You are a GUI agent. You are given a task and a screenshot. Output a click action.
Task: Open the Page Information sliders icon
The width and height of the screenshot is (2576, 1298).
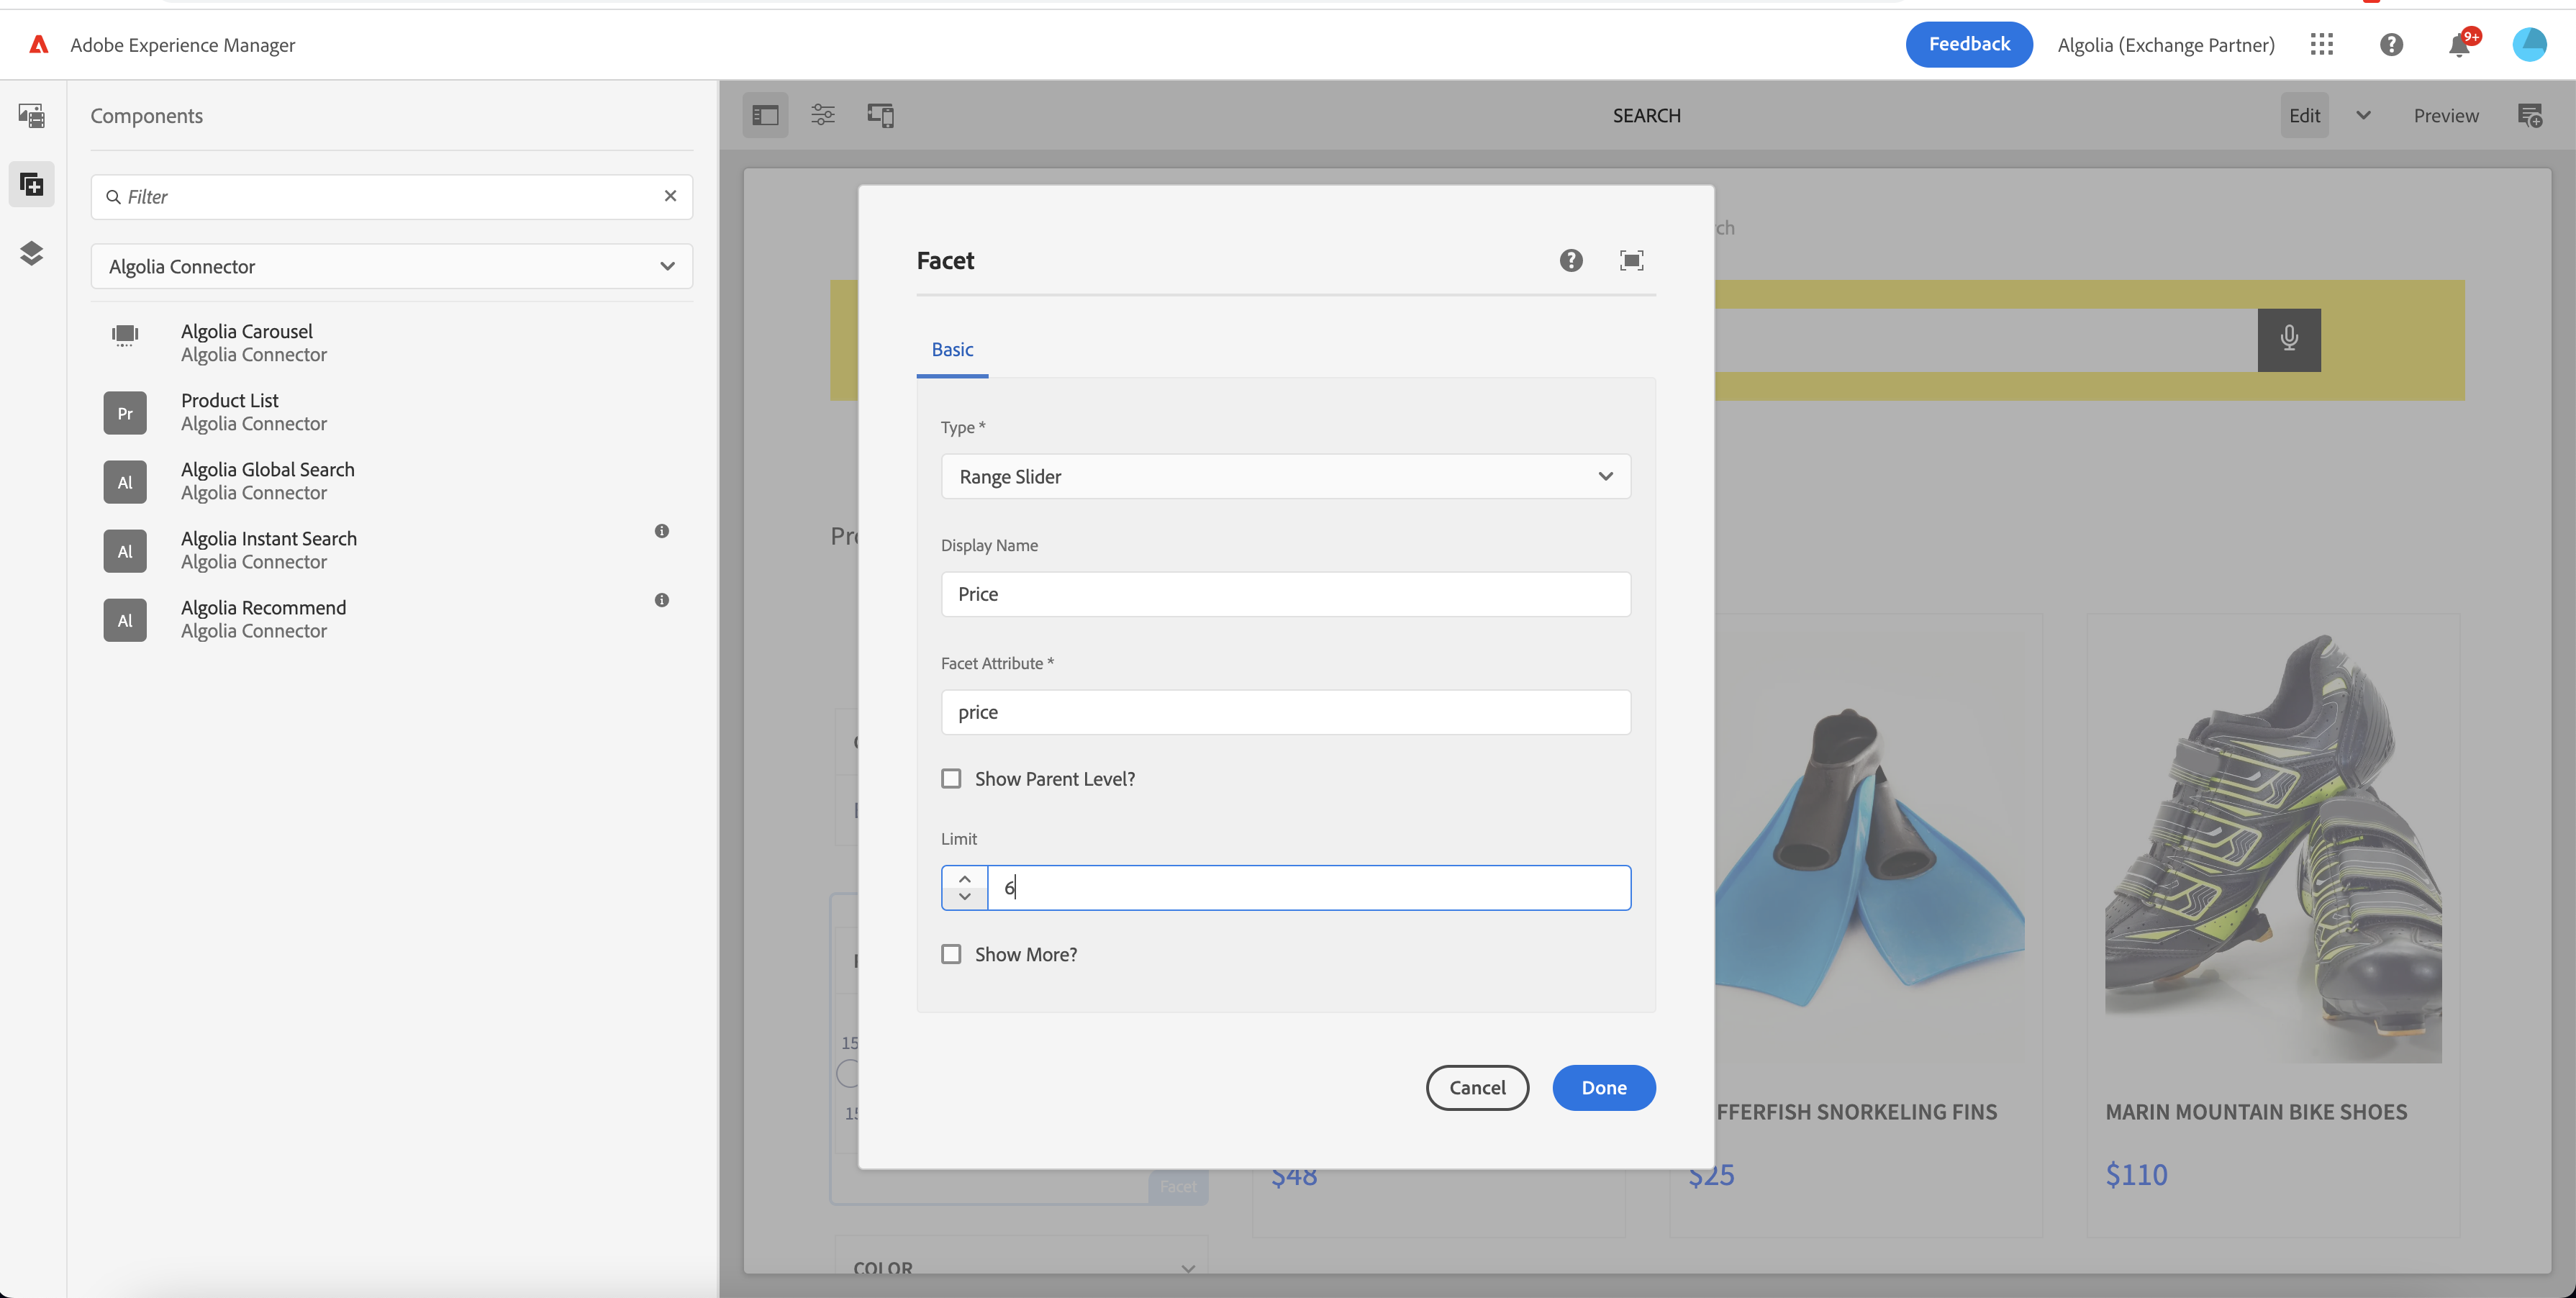click(x=822, y=115)
